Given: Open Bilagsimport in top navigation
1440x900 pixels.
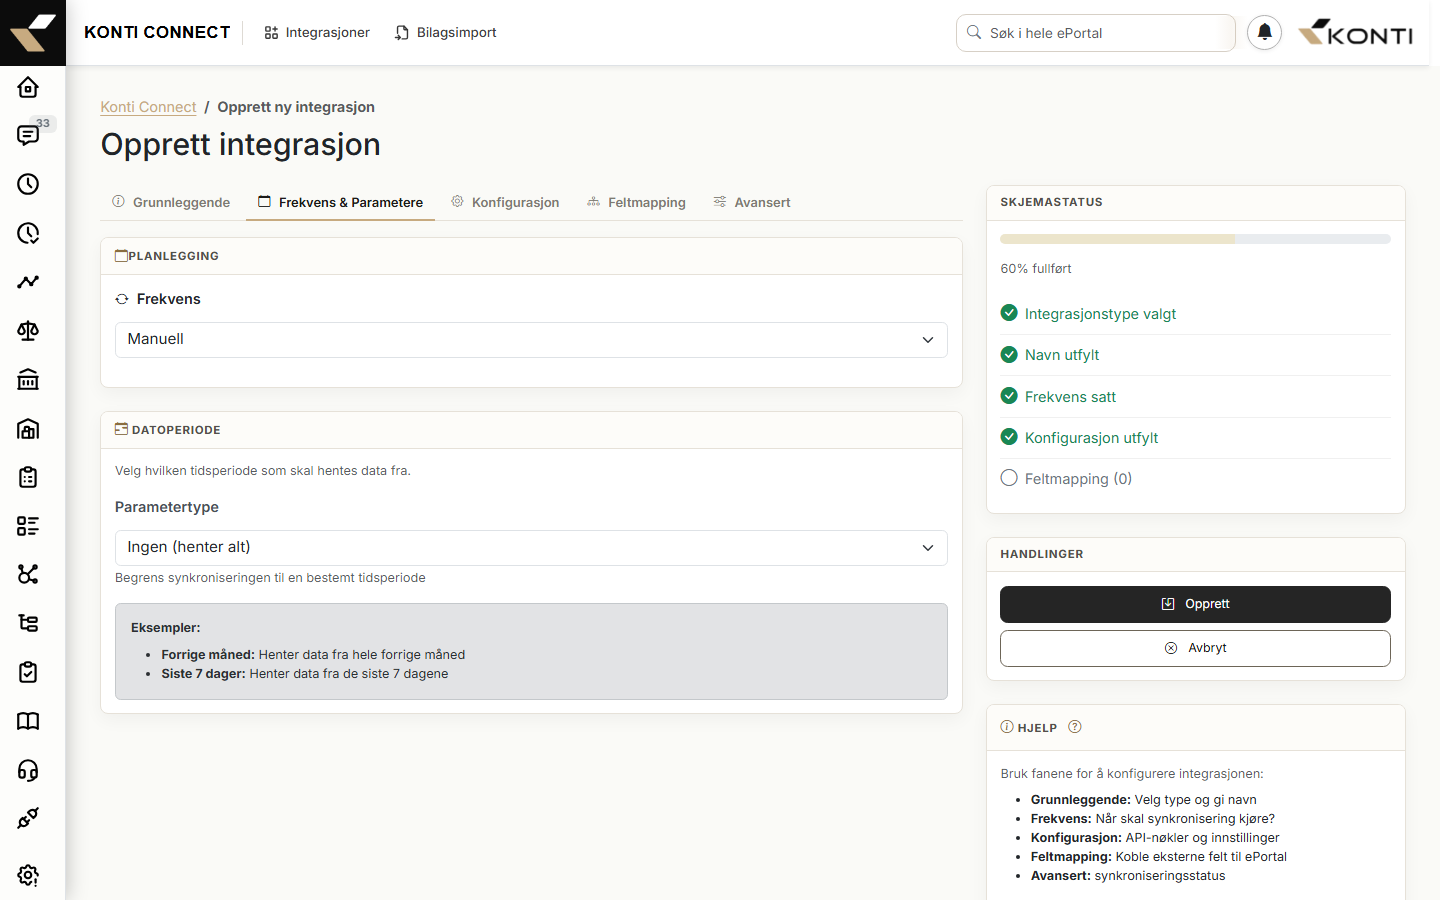Looking at the screenshot, I should pyautogui.click(x=446, y=33).
